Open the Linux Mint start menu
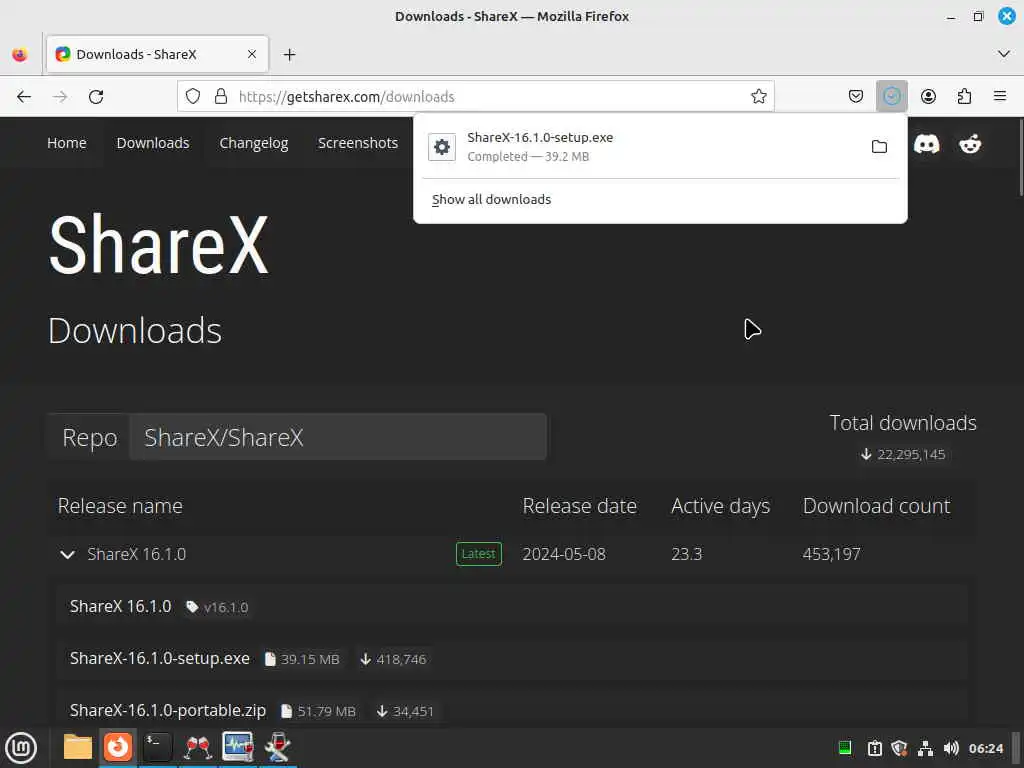Screen dimensions: 1024x768 click(21, 748)
